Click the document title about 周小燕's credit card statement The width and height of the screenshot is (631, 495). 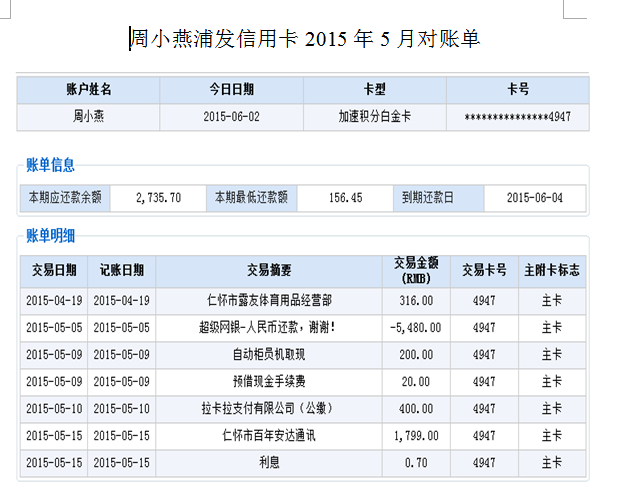[x=306, y=39]
